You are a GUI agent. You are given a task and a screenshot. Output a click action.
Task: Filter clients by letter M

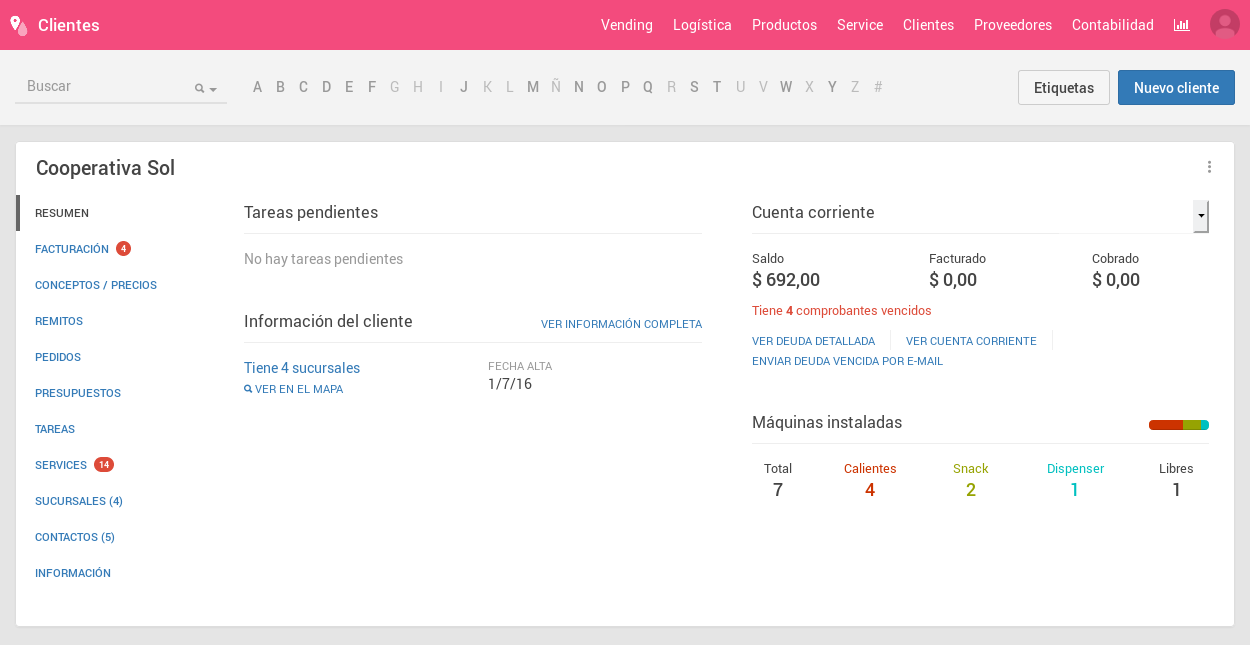coord(533,87)
